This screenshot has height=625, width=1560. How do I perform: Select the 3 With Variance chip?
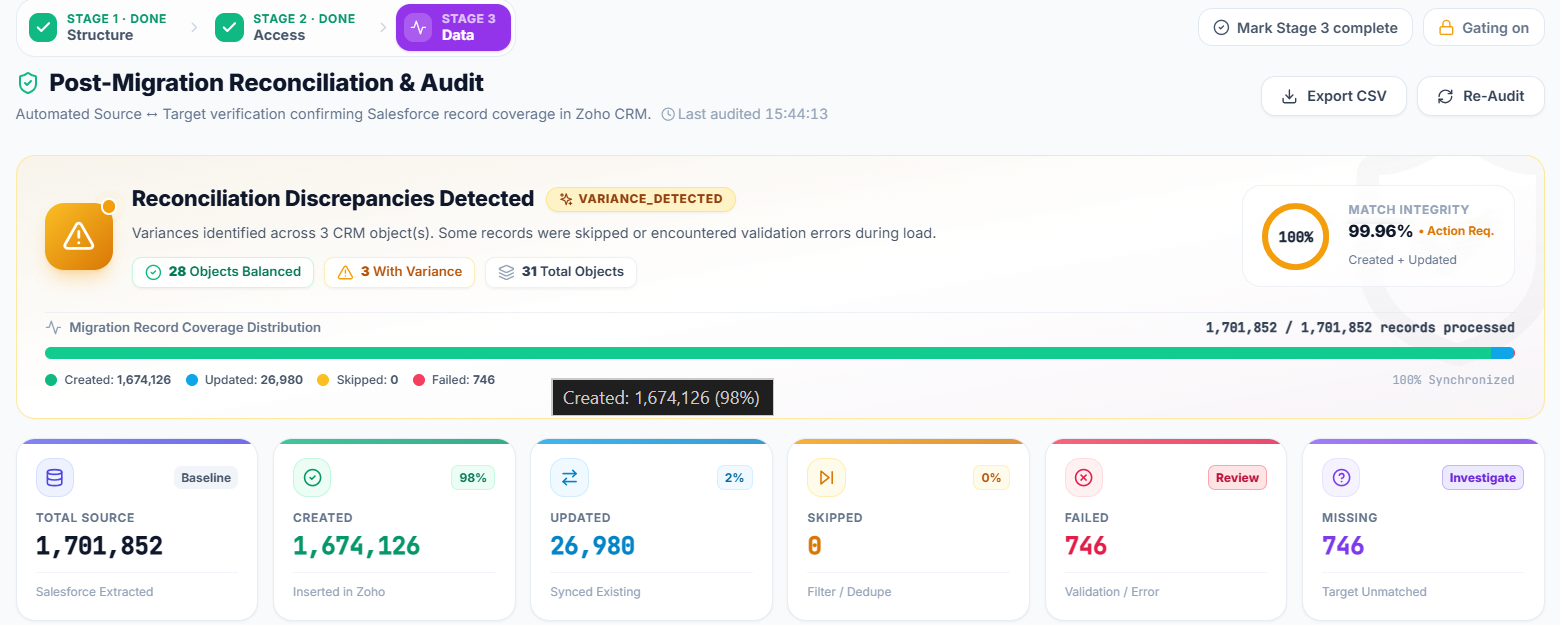[x=399, y=272]
